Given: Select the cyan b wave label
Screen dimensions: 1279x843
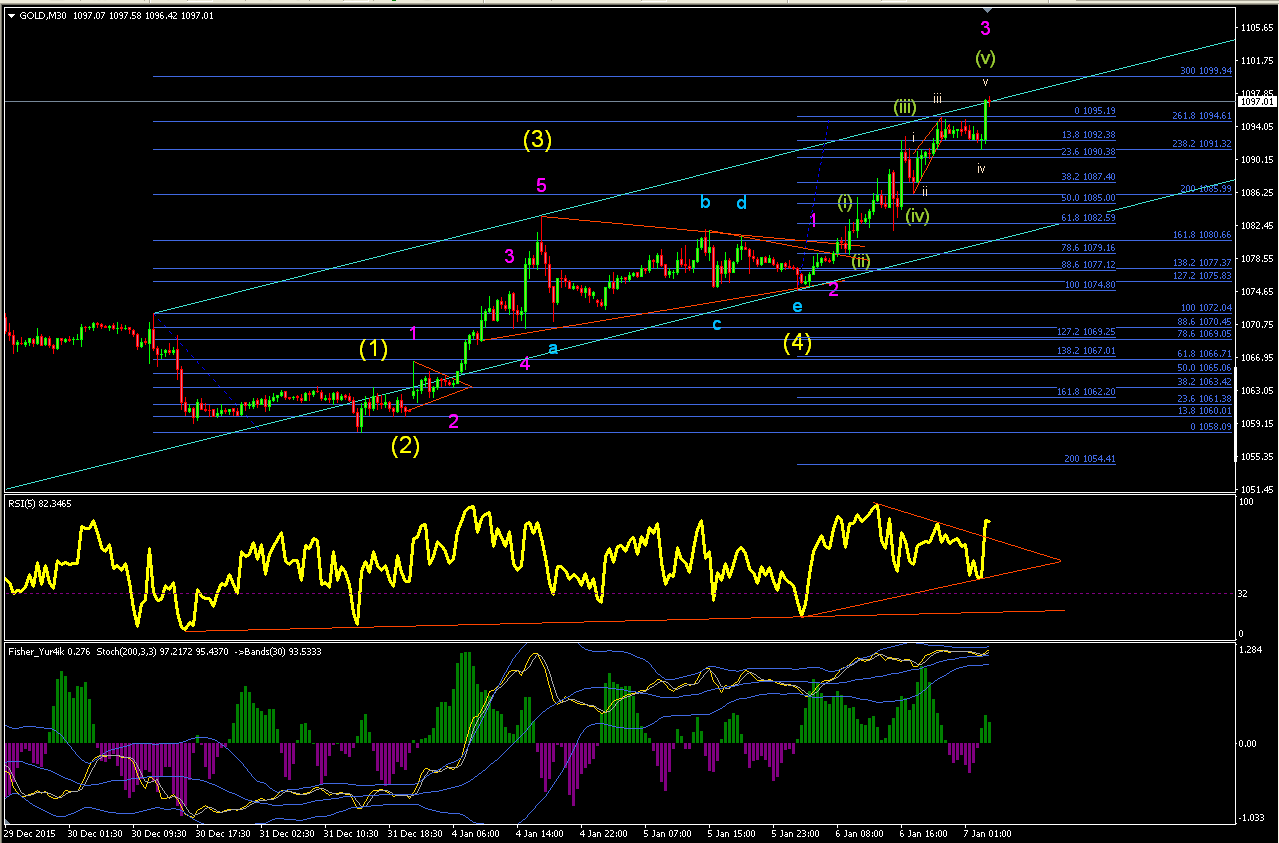Looking at the screenshot, I should pyautogui.click(x=705, y=202).
